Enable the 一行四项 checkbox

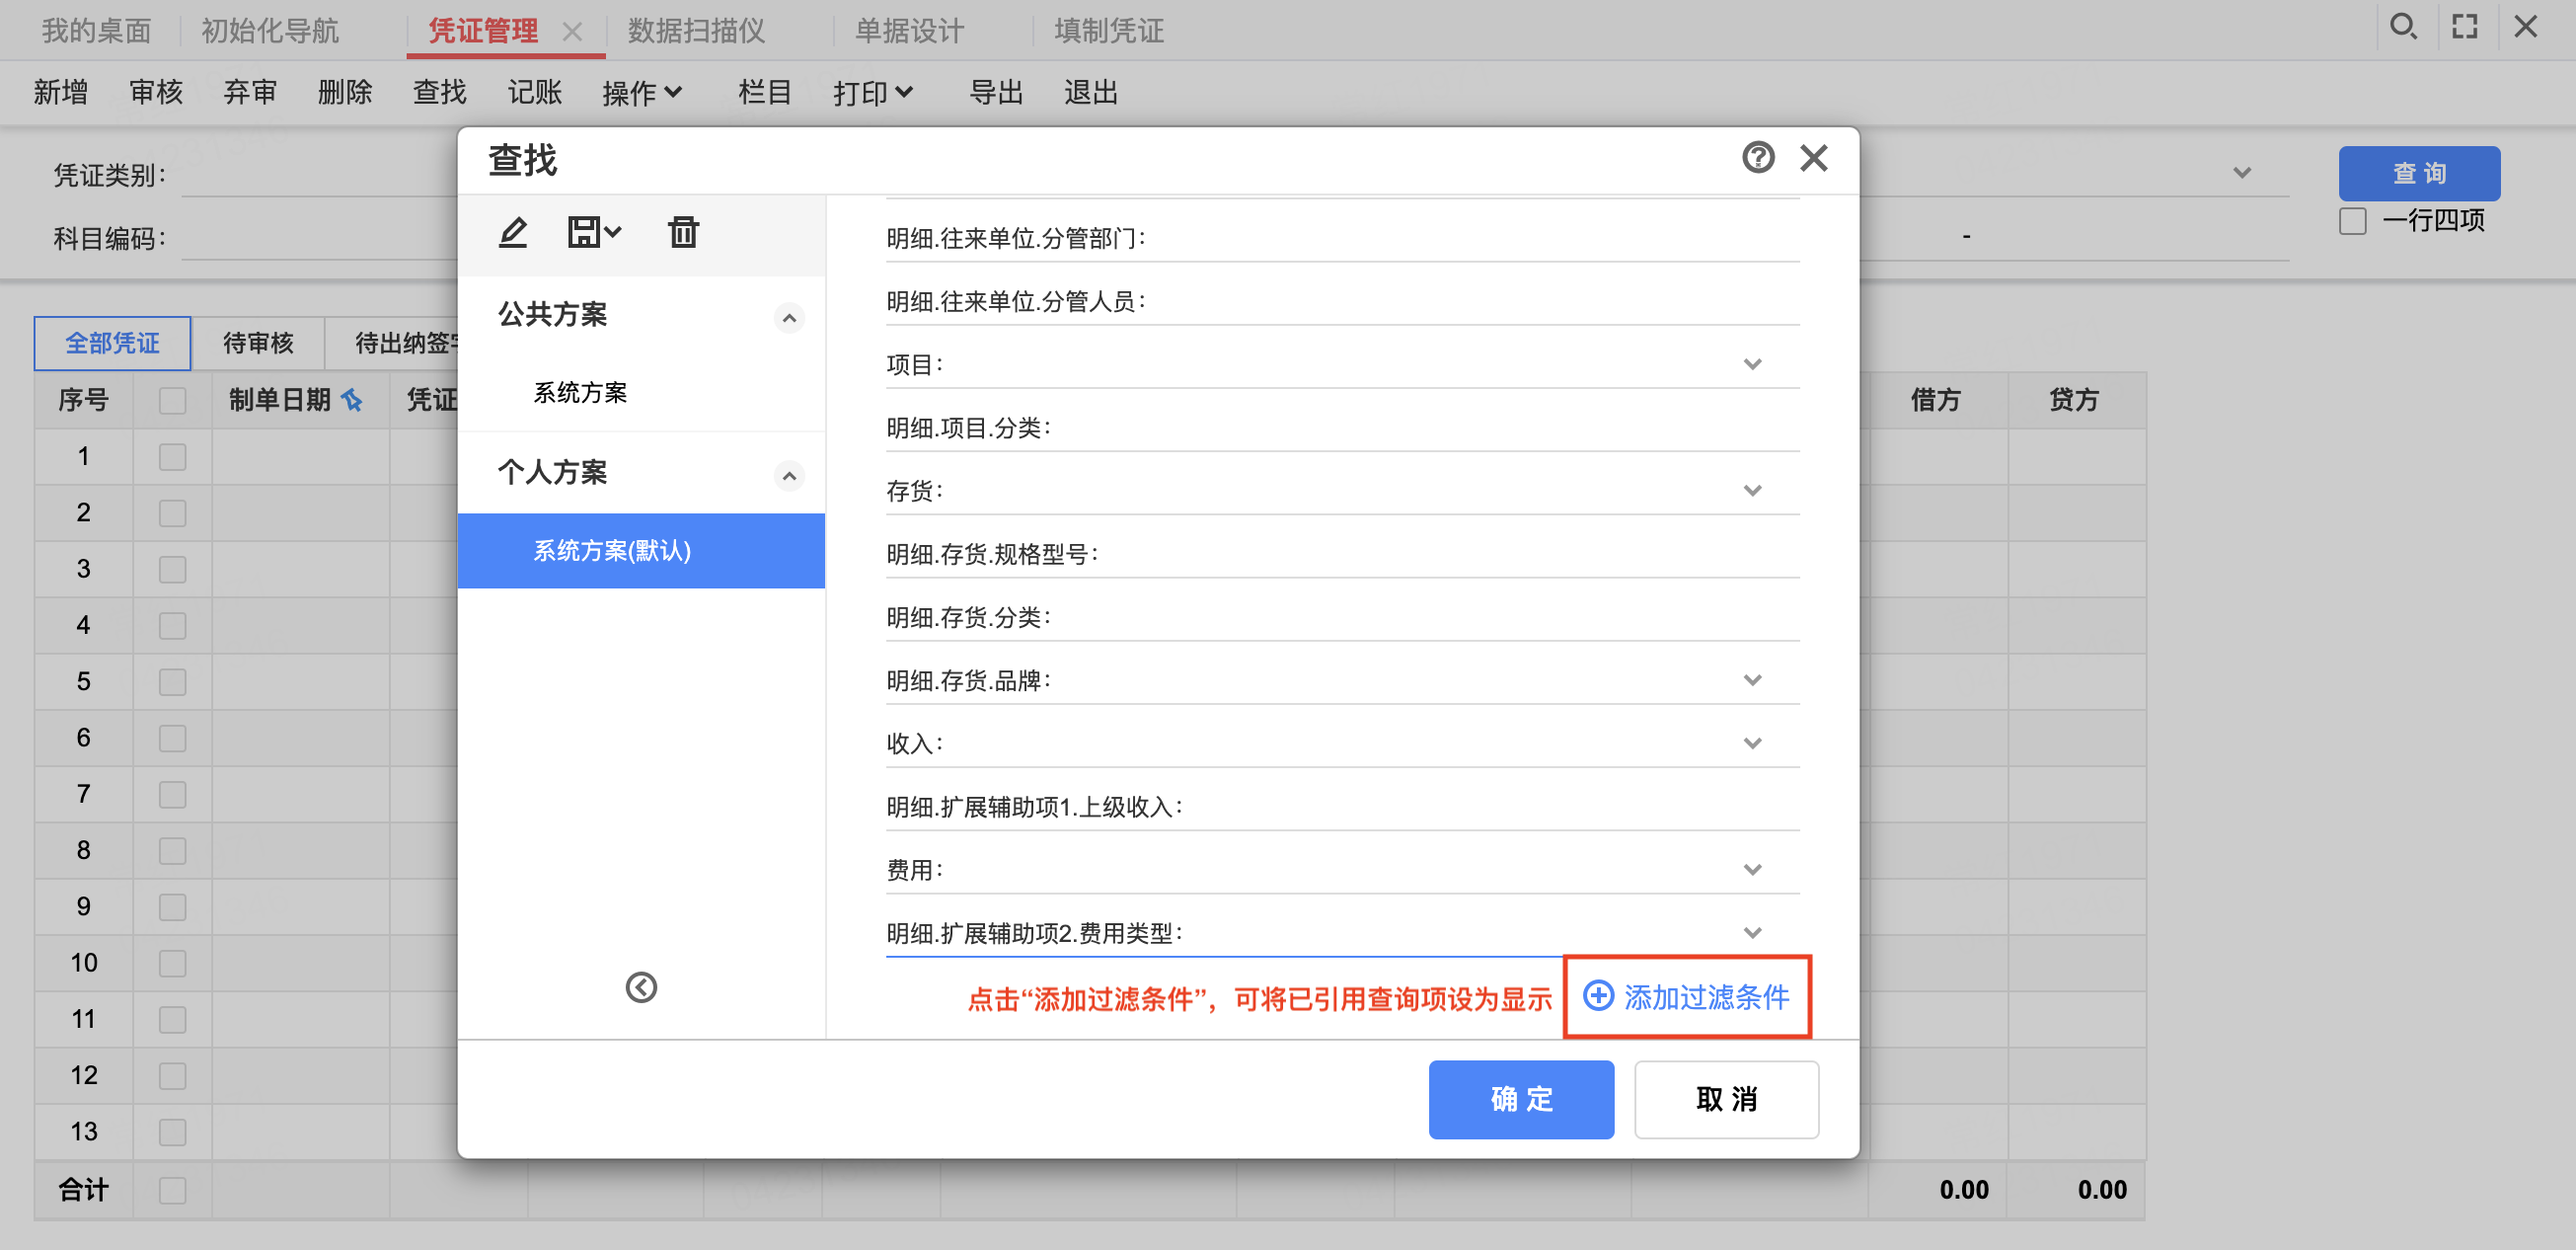tap(2353, 221)
